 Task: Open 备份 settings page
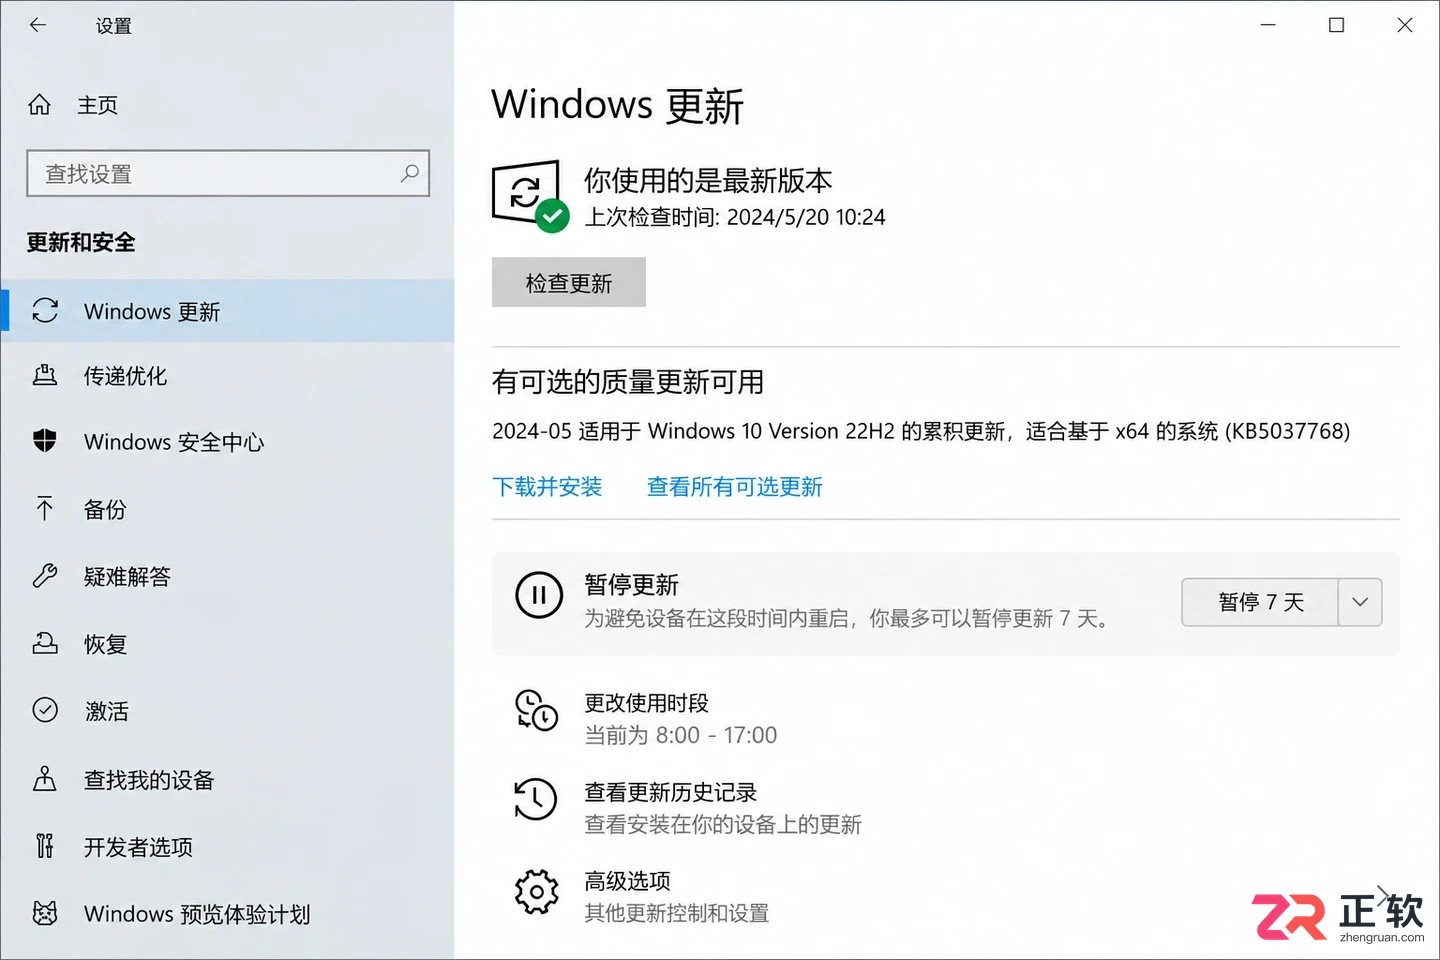228,509
